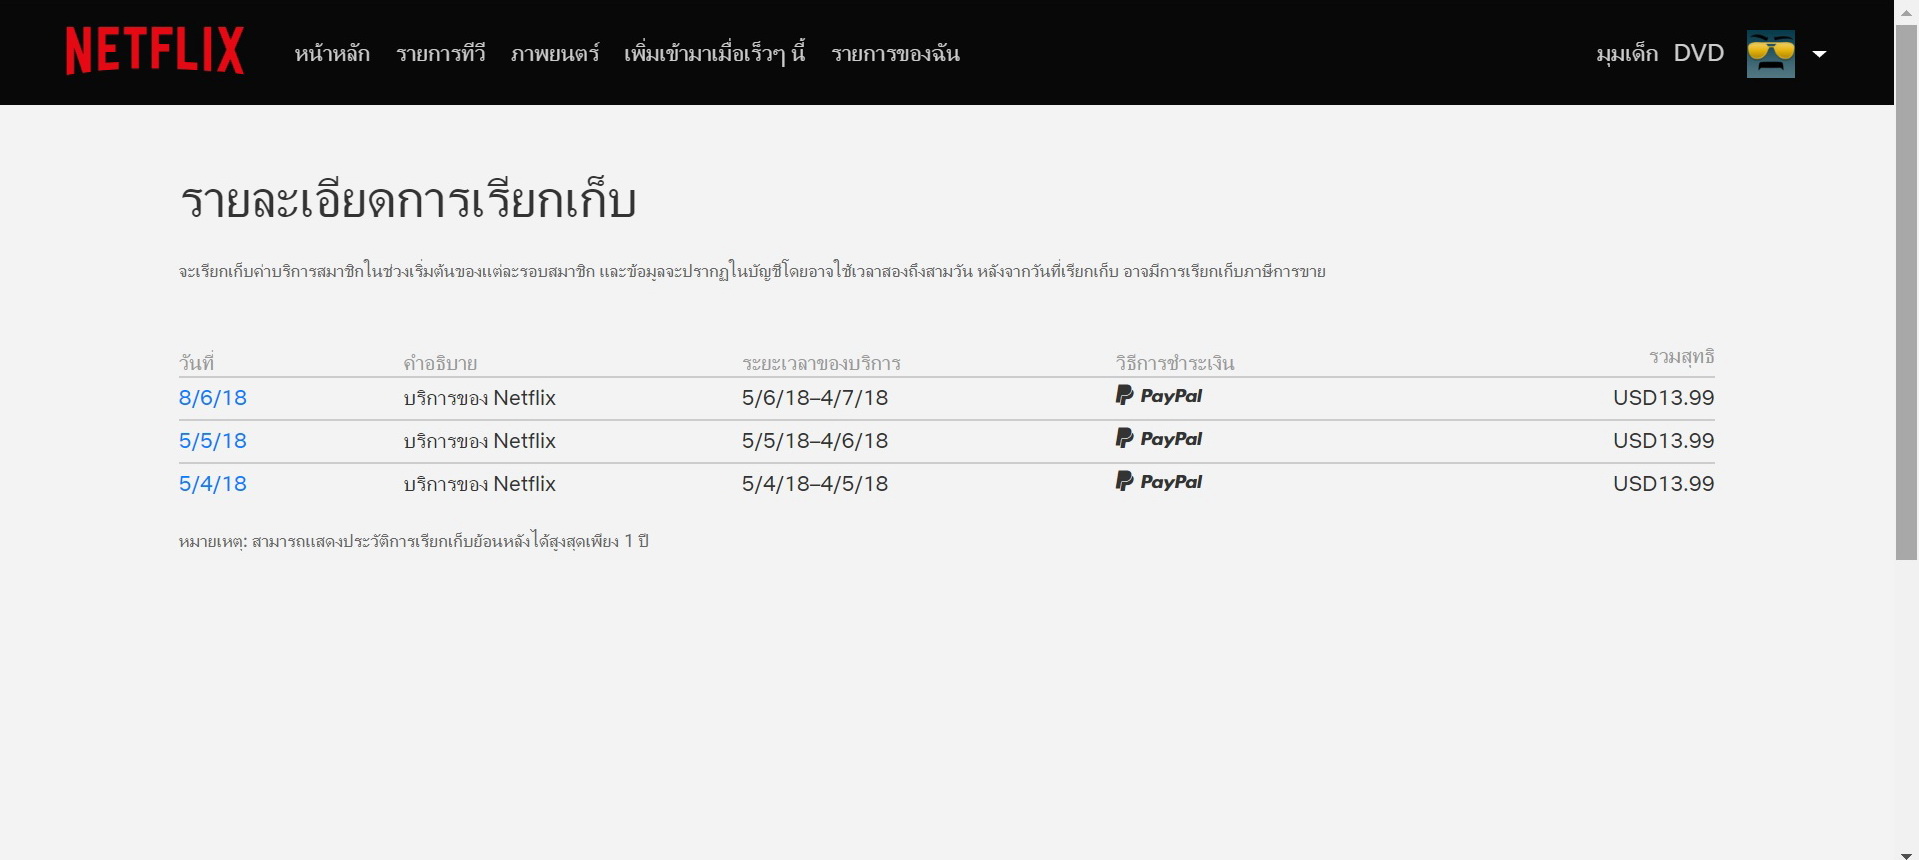Click the scrollbar up arrow
The image size is (1919, 860).
coord(1907,8)
